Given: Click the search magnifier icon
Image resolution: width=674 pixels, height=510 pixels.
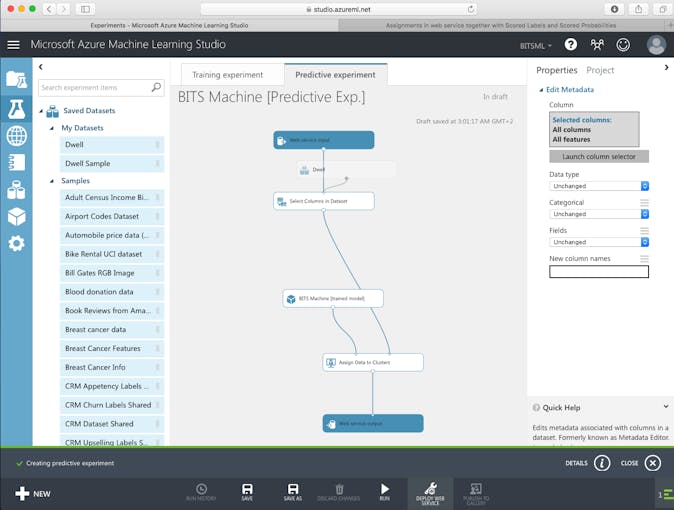Looking at the screenshot, I should pyautogui.click(x=156, y=87).
